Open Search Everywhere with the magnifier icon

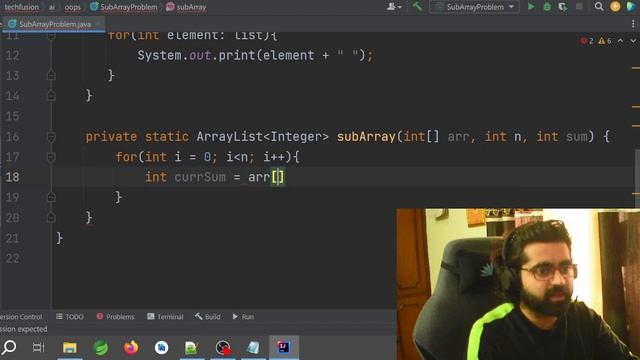click(x=599, y=7)
